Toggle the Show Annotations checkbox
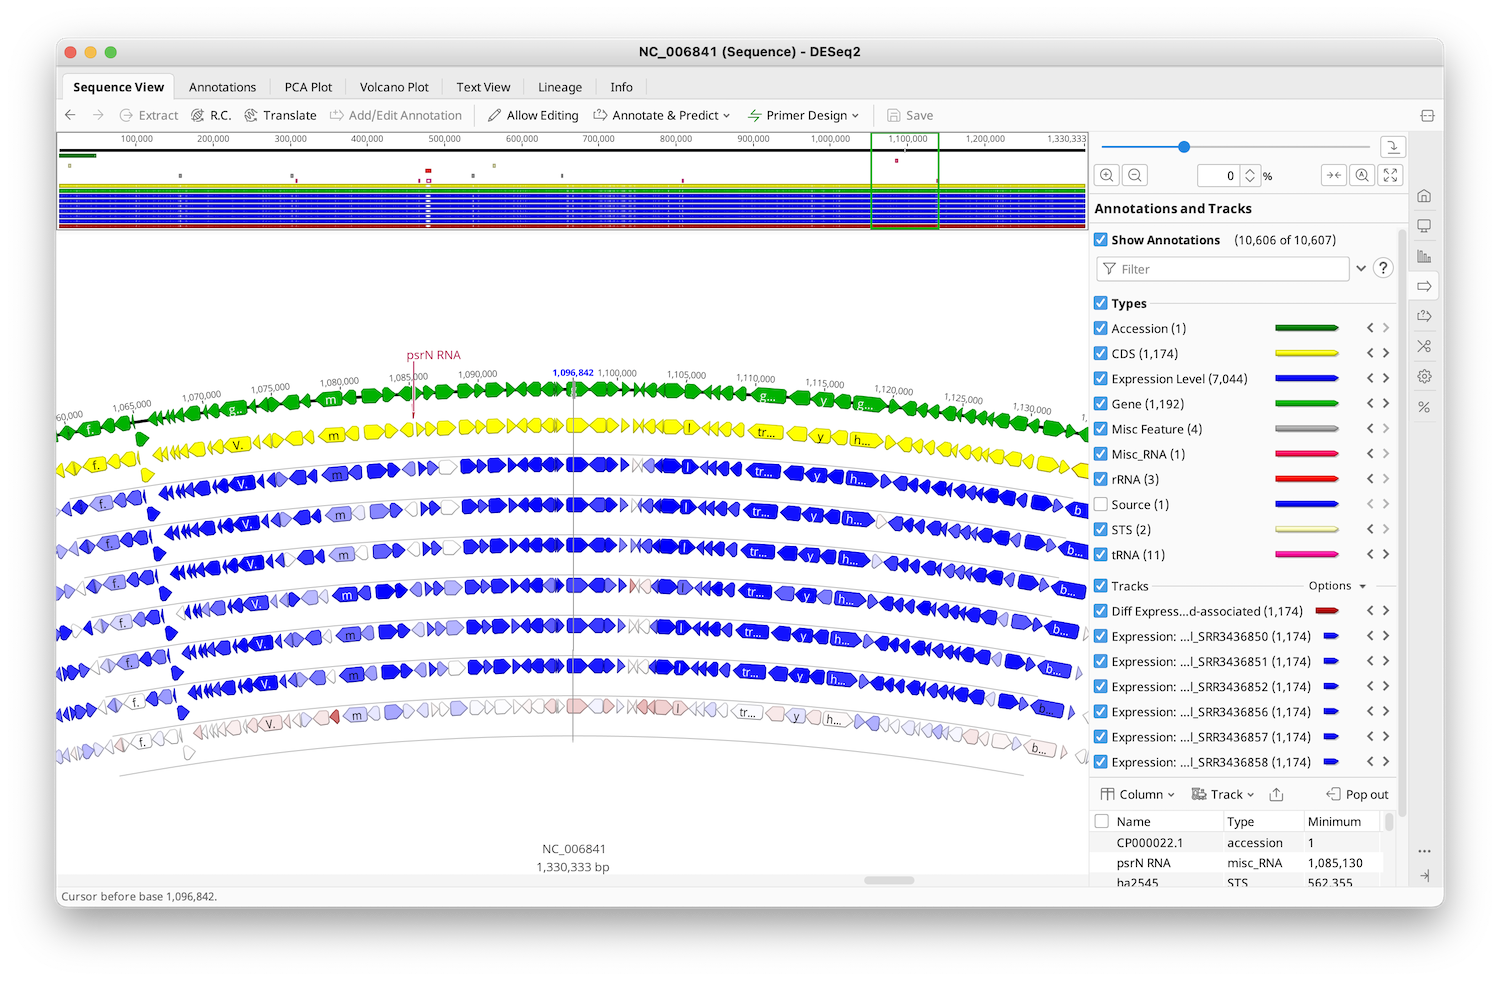Viewport: 1500px width, 981px height. point(1101,240)
